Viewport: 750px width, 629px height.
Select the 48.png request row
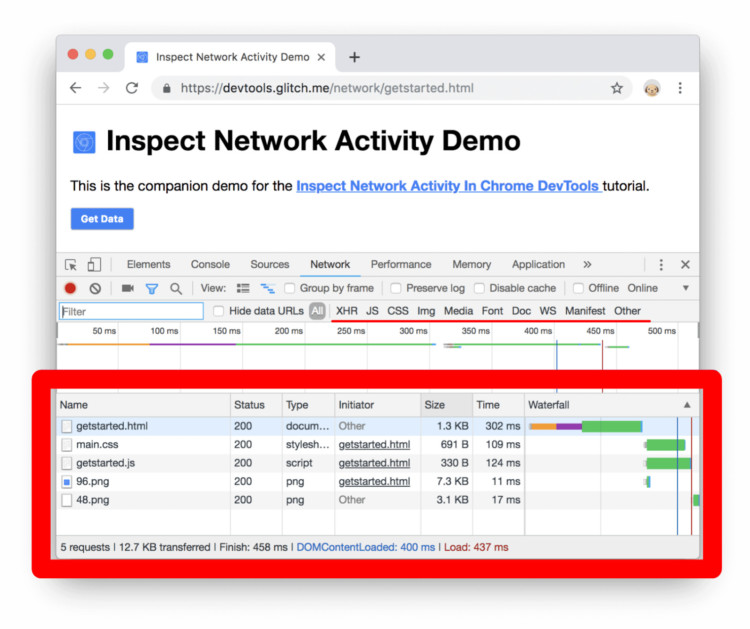(x=378, y=500)
